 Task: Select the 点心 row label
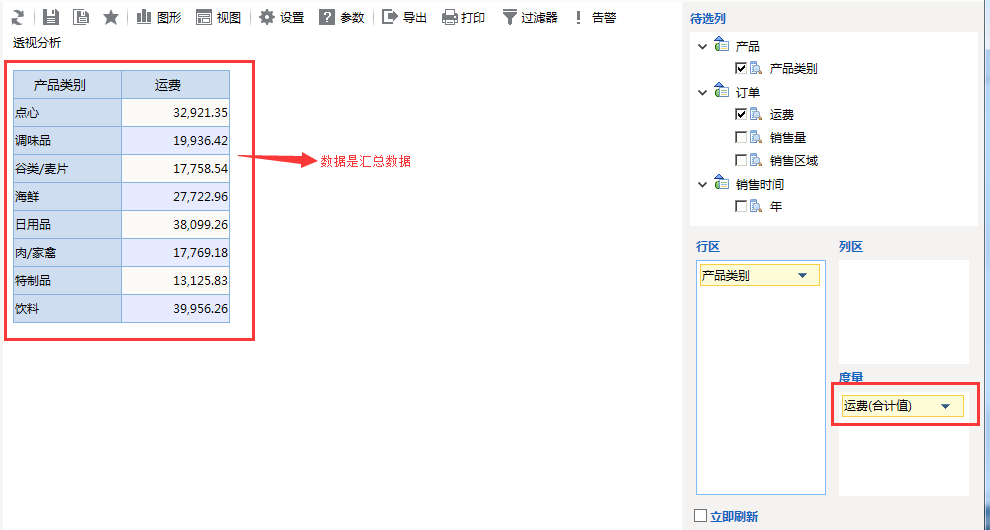(x=68, y=112)
